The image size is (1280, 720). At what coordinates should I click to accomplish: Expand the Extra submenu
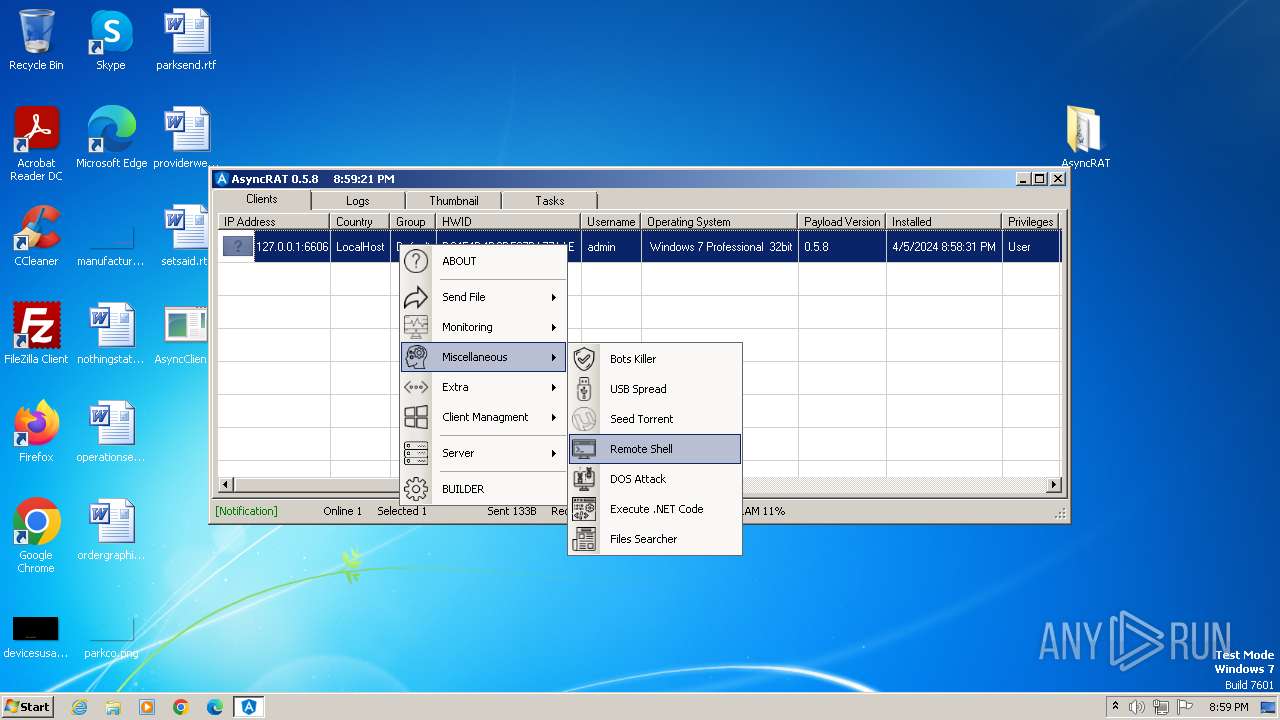tap(483, 387)
